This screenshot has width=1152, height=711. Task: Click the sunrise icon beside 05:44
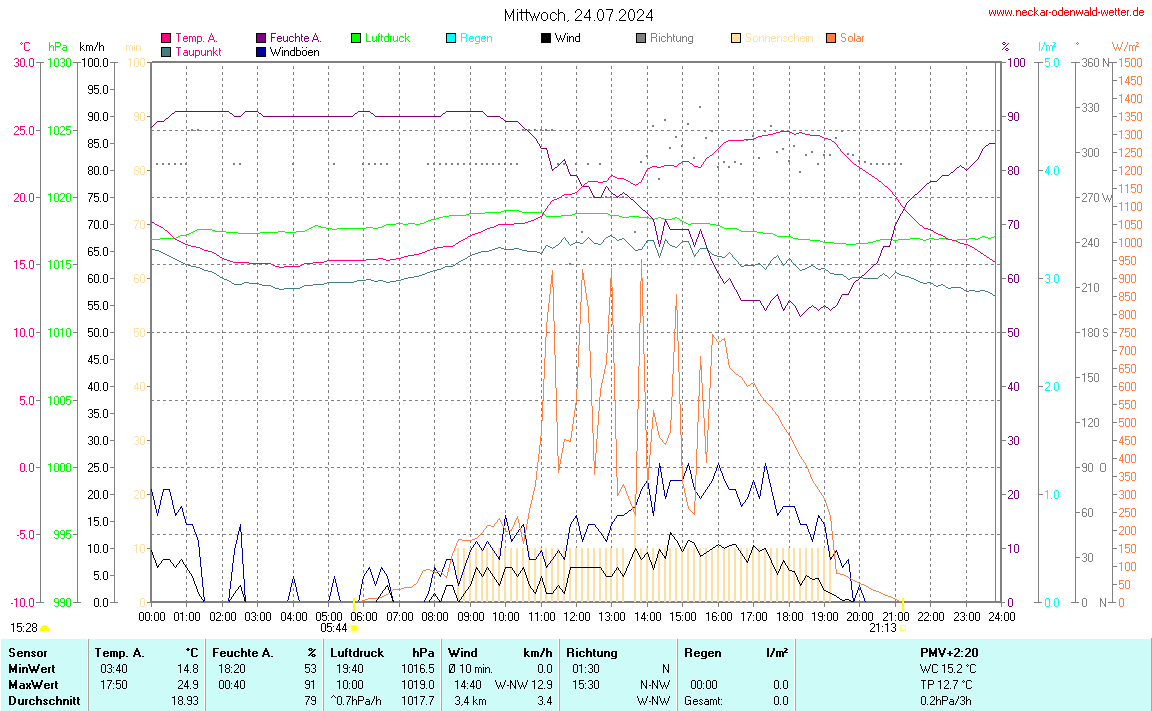[x=354, y=628]
